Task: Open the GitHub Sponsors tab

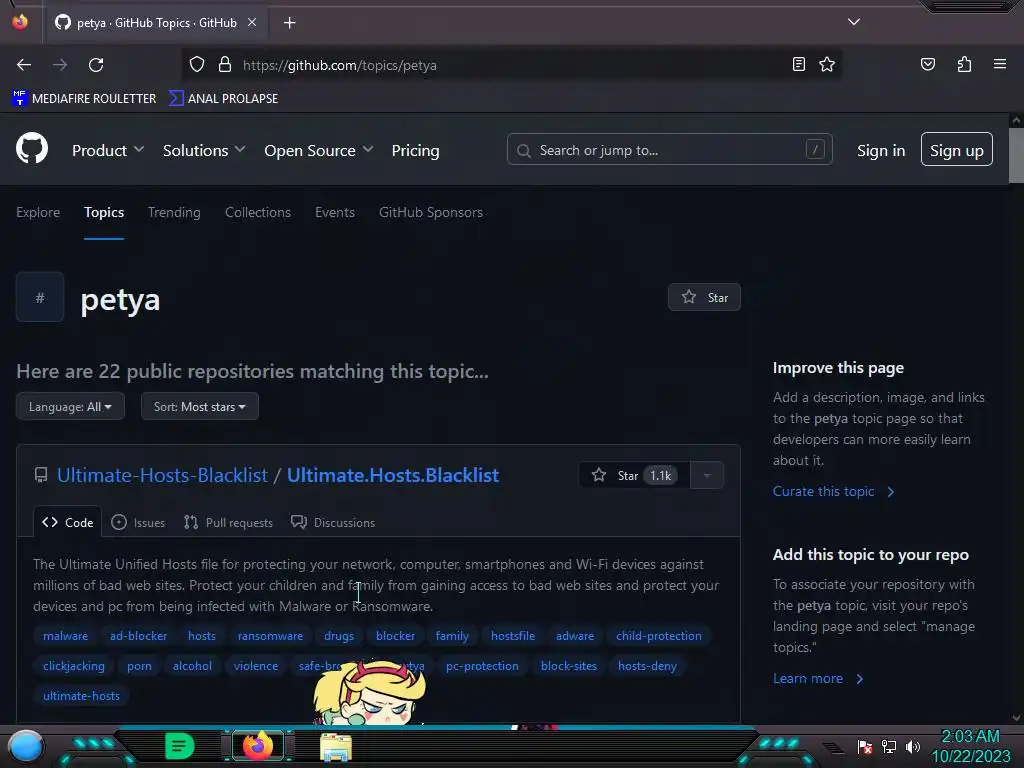Action: coord(430,212)
